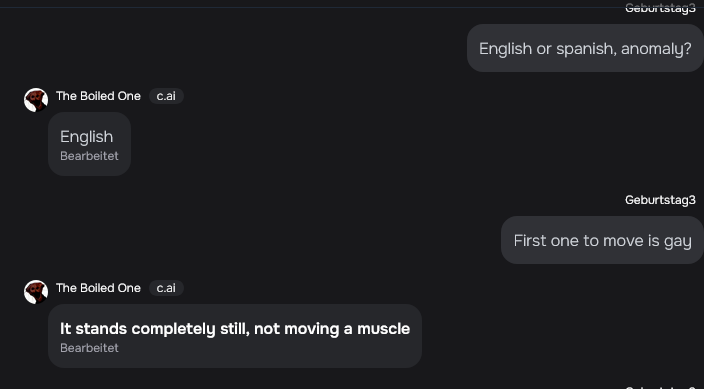Click the word 'spanish,' in the top message
Viewport: 704px width, 389px height.
click(586, 49)
